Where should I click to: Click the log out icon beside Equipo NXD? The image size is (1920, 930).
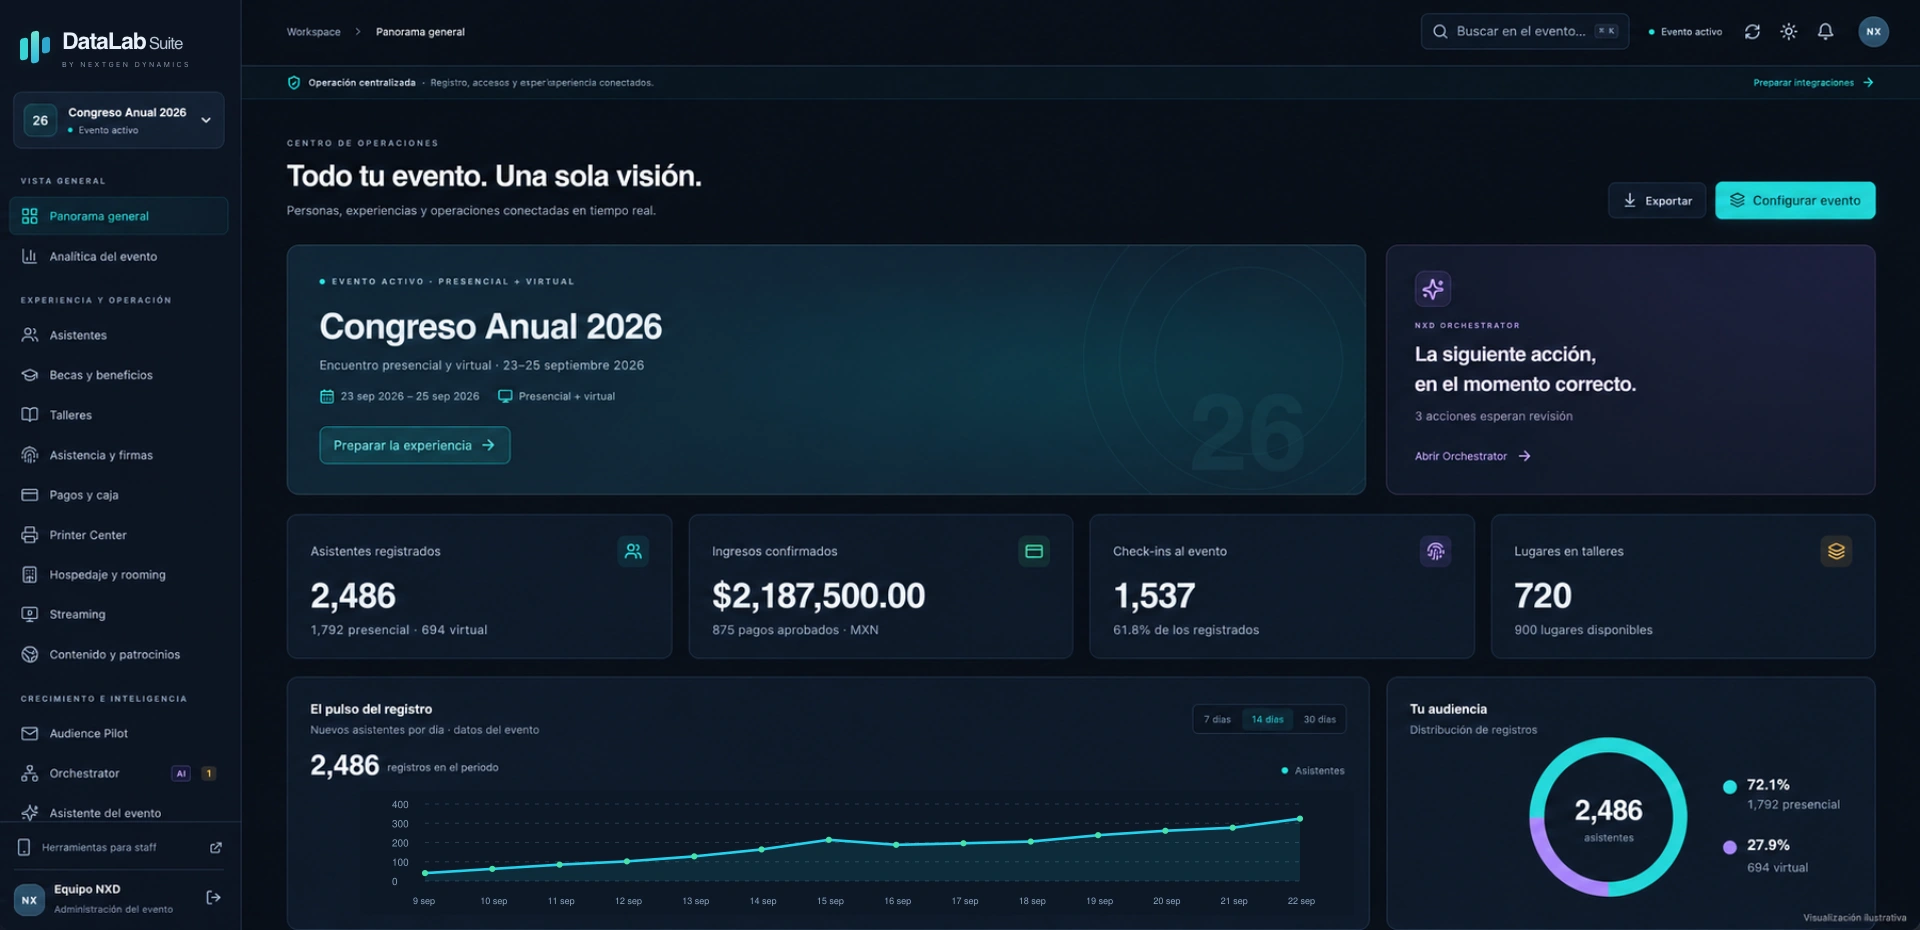tap(213, 897)
